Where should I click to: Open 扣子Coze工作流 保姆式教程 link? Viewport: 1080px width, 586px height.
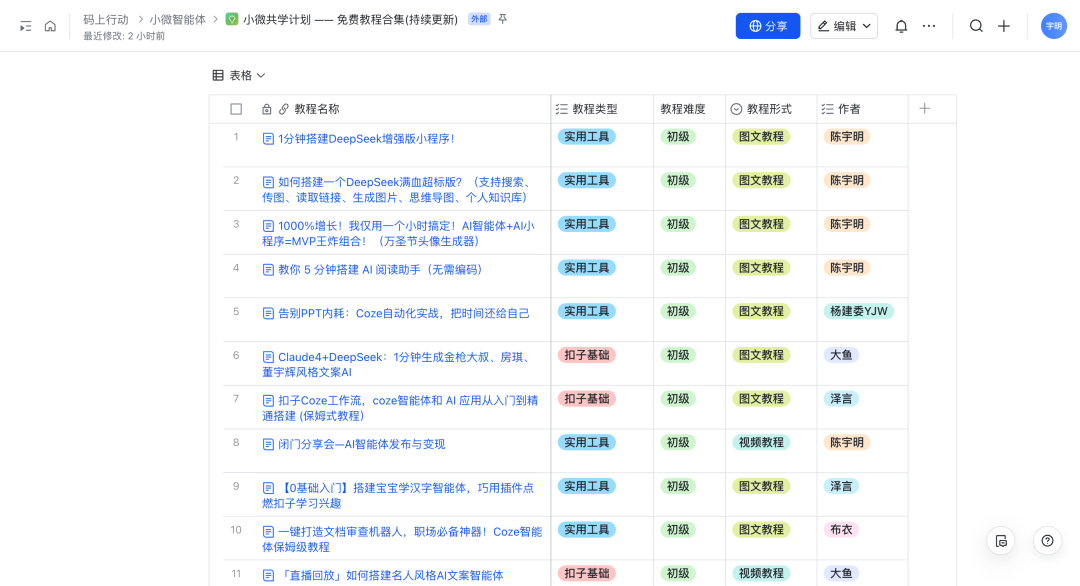point(400,408)
